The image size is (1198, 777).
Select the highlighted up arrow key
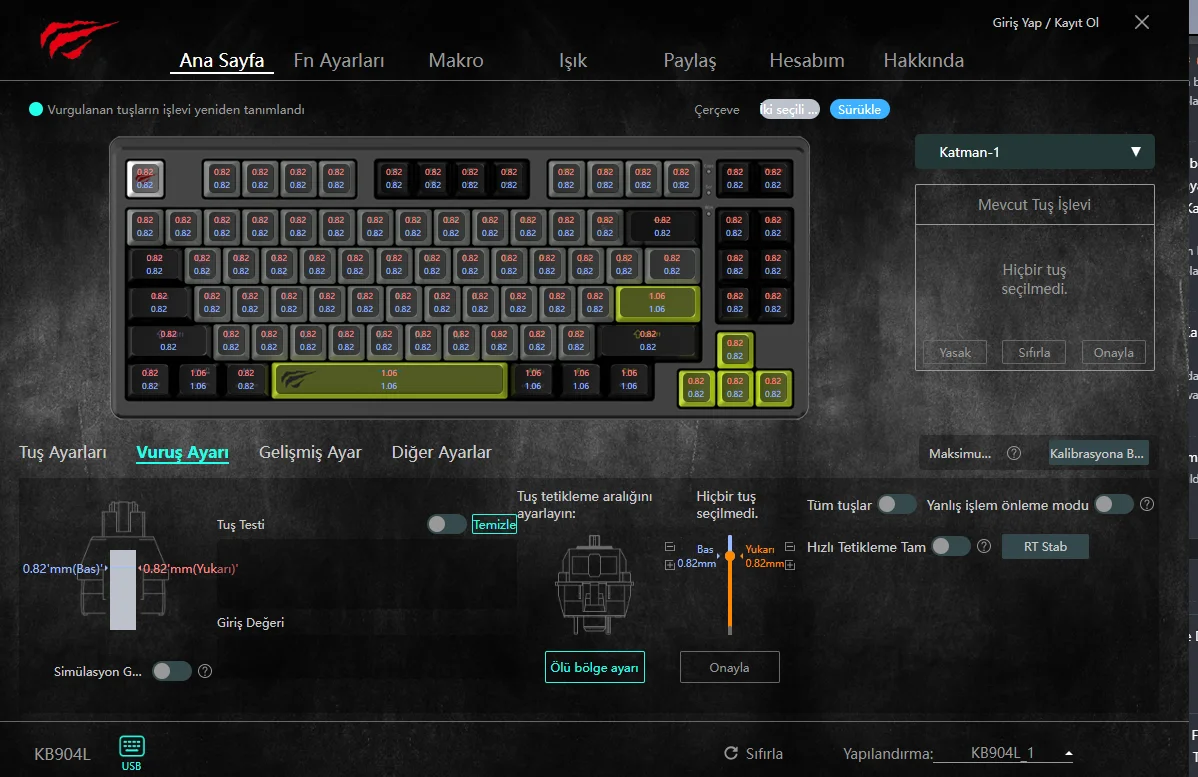point(735,349)
